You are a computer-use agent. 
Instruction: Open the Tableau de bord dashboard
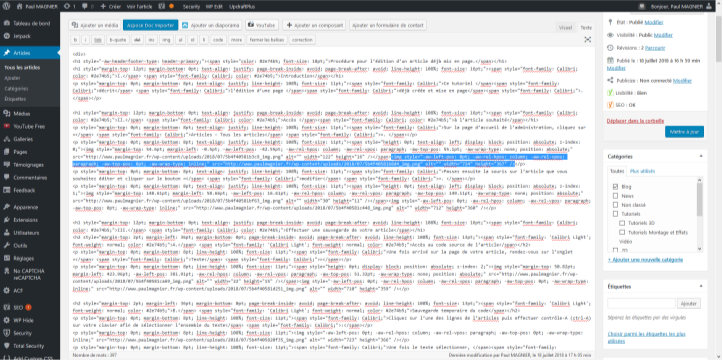point(30,23)
